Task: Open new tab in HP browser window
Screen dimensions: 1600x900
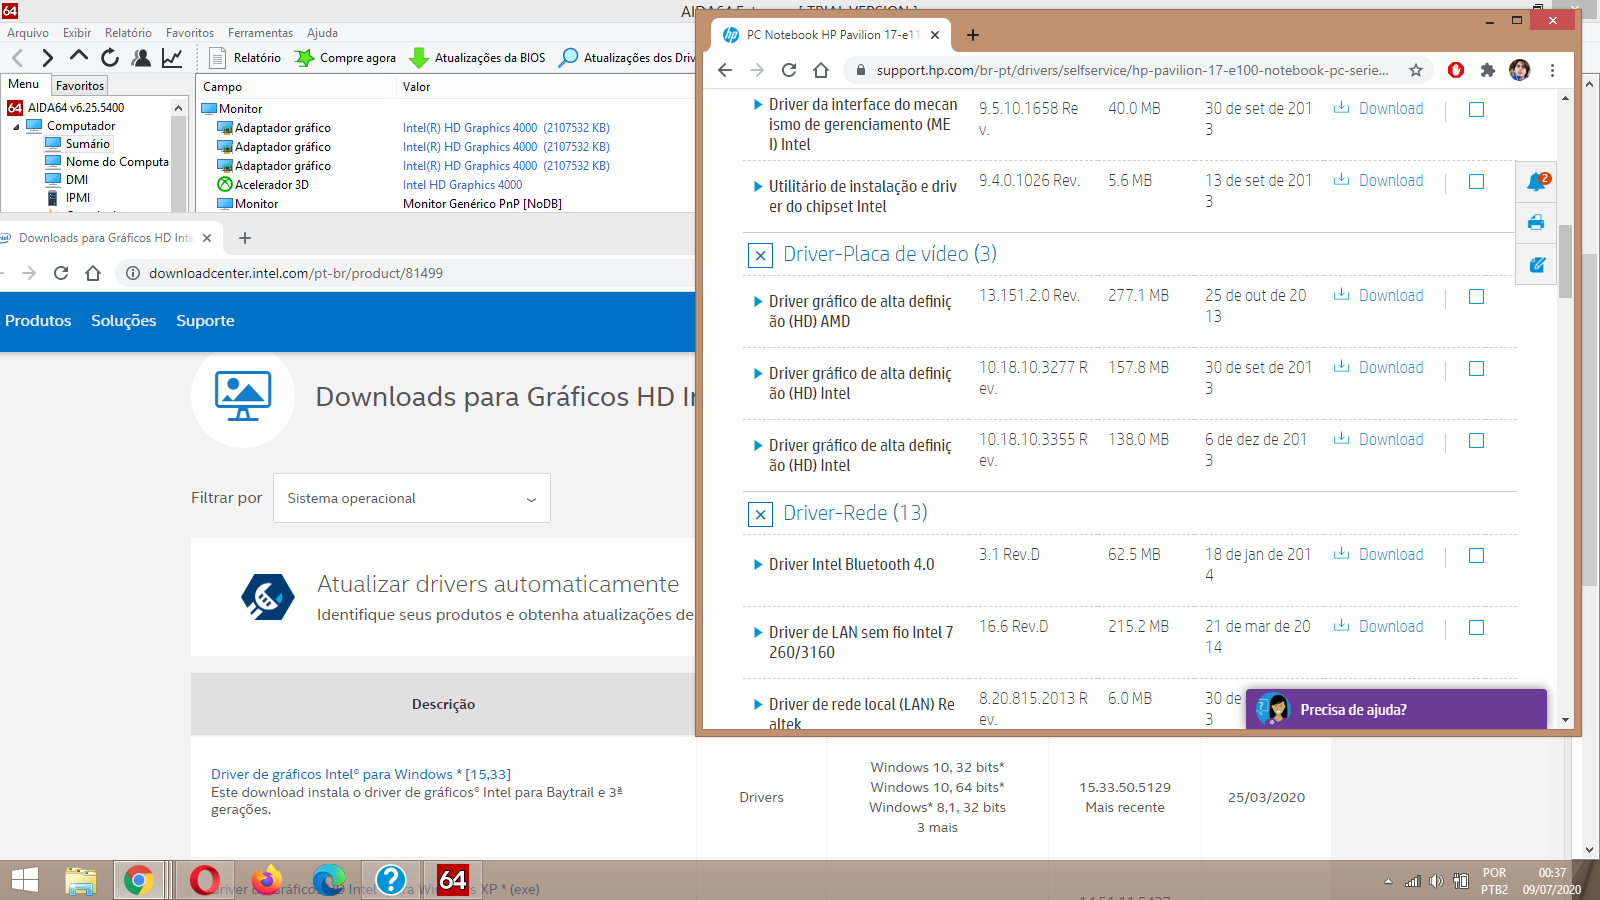Action: point(973,35)
